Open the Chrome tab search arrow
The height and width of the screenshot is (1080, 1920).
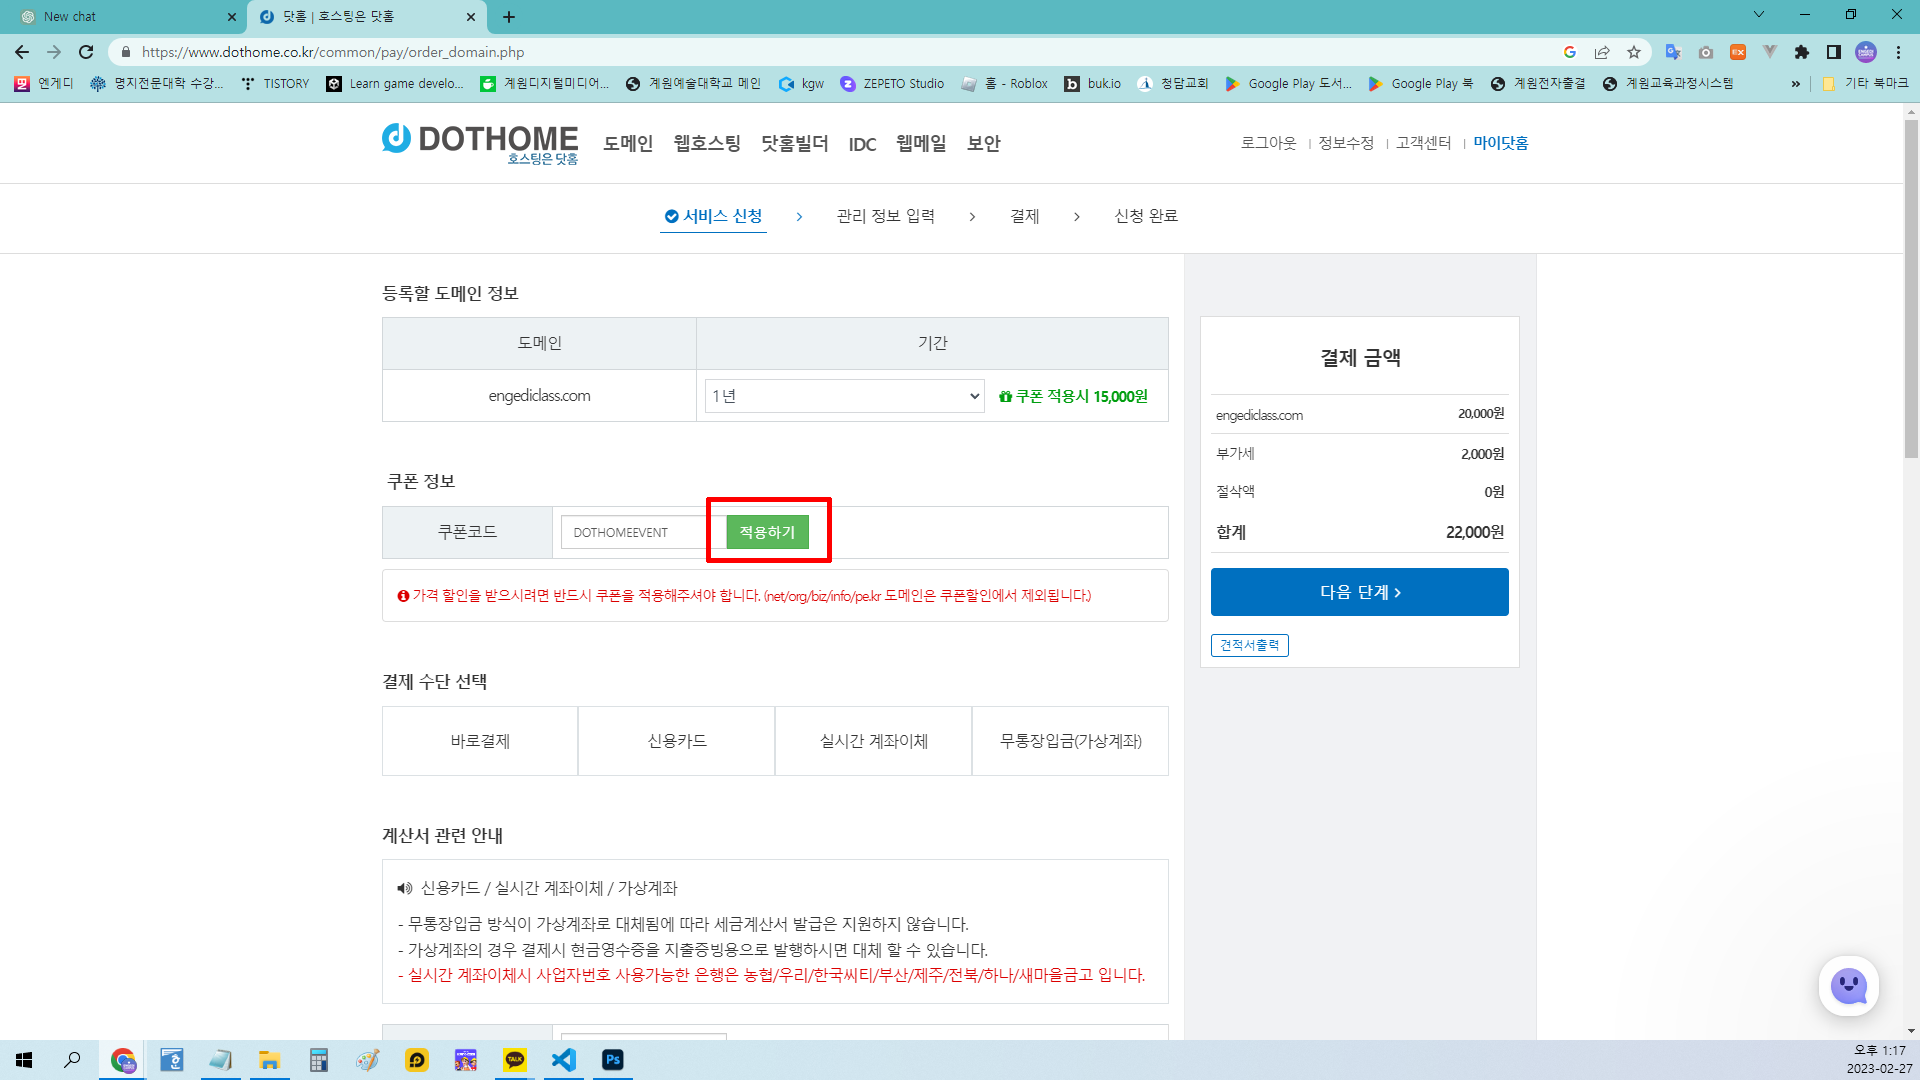tap(1758, 16)
